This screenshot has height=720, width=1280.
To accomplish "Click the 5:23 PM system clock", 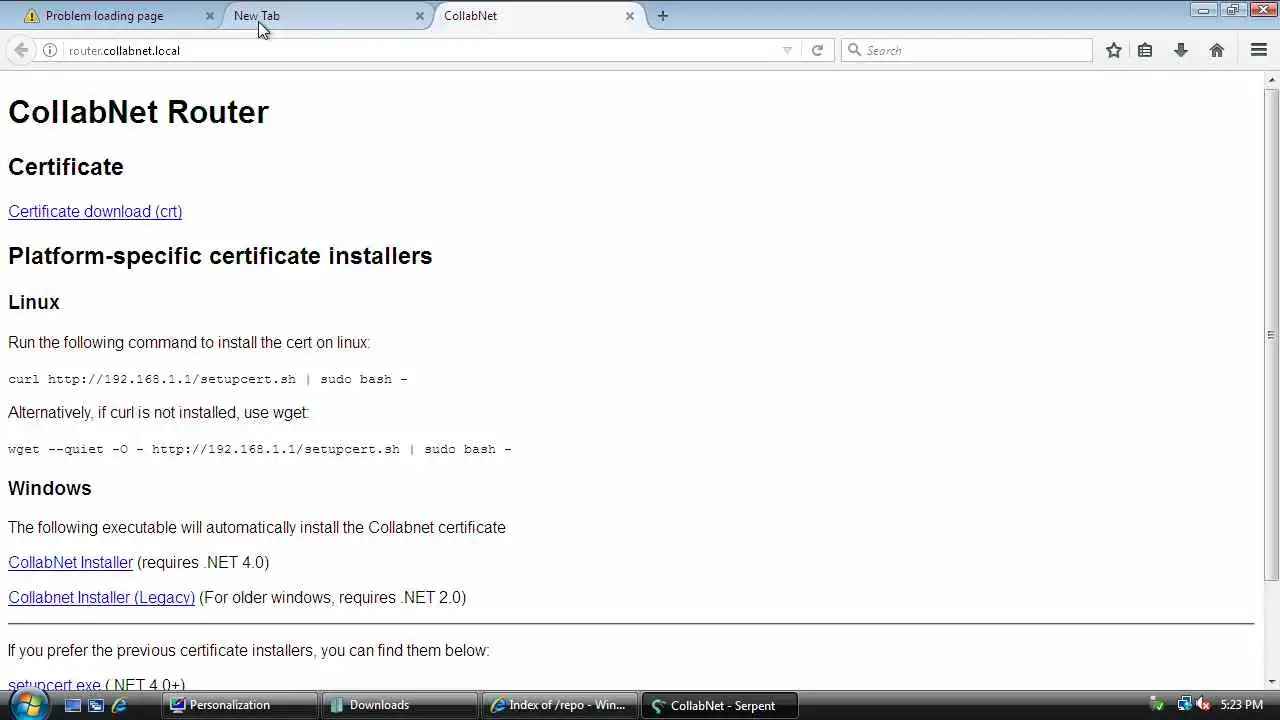I will [1241, 705].
